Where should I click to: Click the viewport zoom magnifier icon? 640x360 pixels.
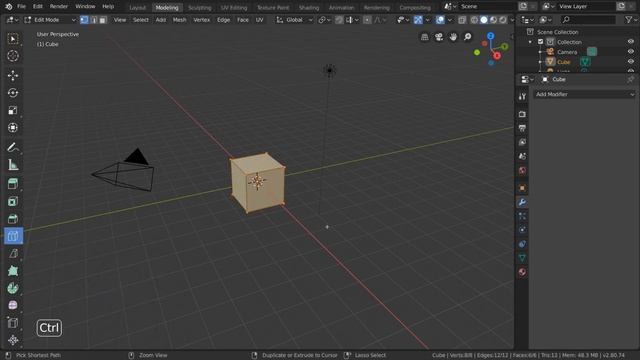click(467, 37)
